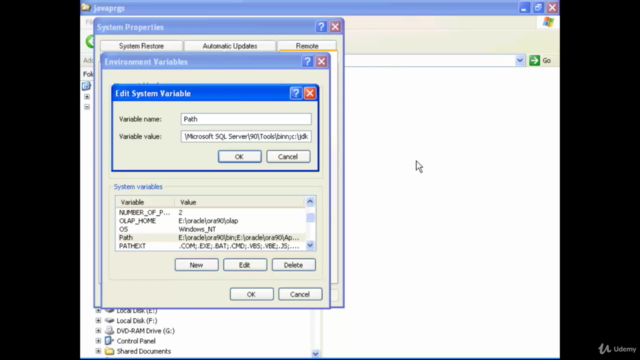Screen dimensions: 640x360
Task: Click OK in Edit System Variable dialog
Action: tap(240, 157)
